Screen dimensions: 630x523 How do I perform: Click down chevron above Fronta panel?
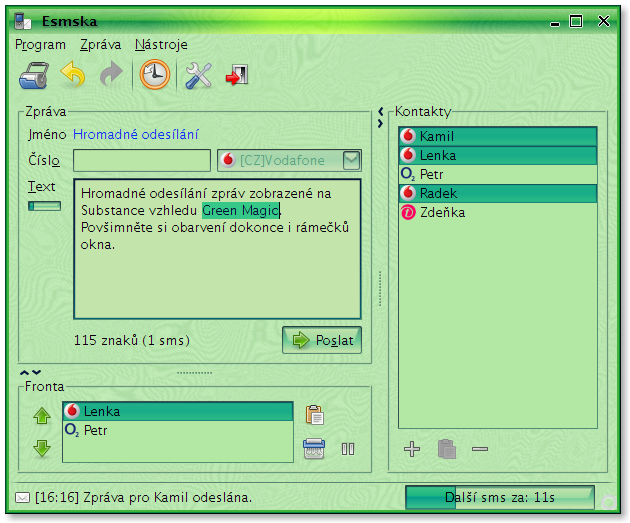click(x=37, y=372)
